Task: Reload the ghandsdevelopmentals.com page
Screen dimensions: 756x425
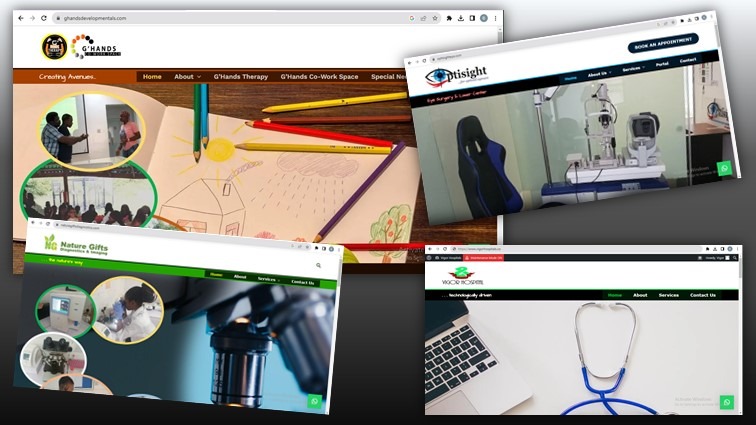Action: click(x=44, y=18)
